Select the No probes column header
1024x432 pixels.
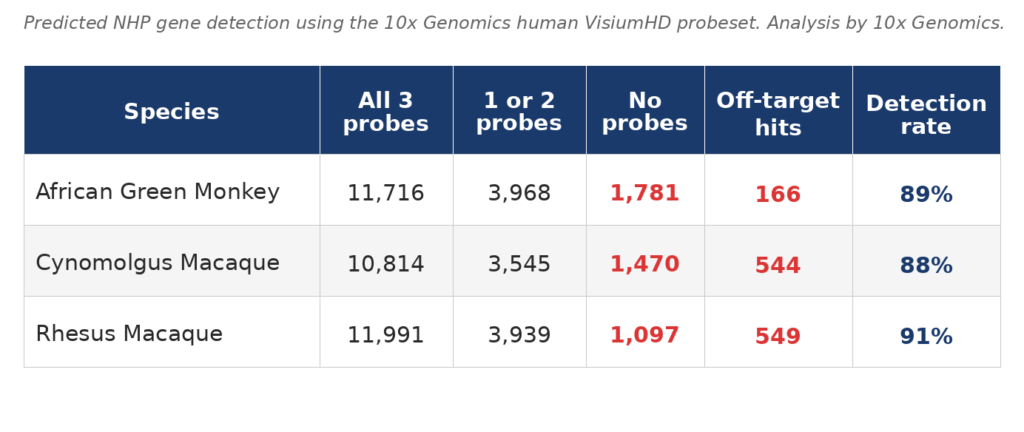(645, 112)
